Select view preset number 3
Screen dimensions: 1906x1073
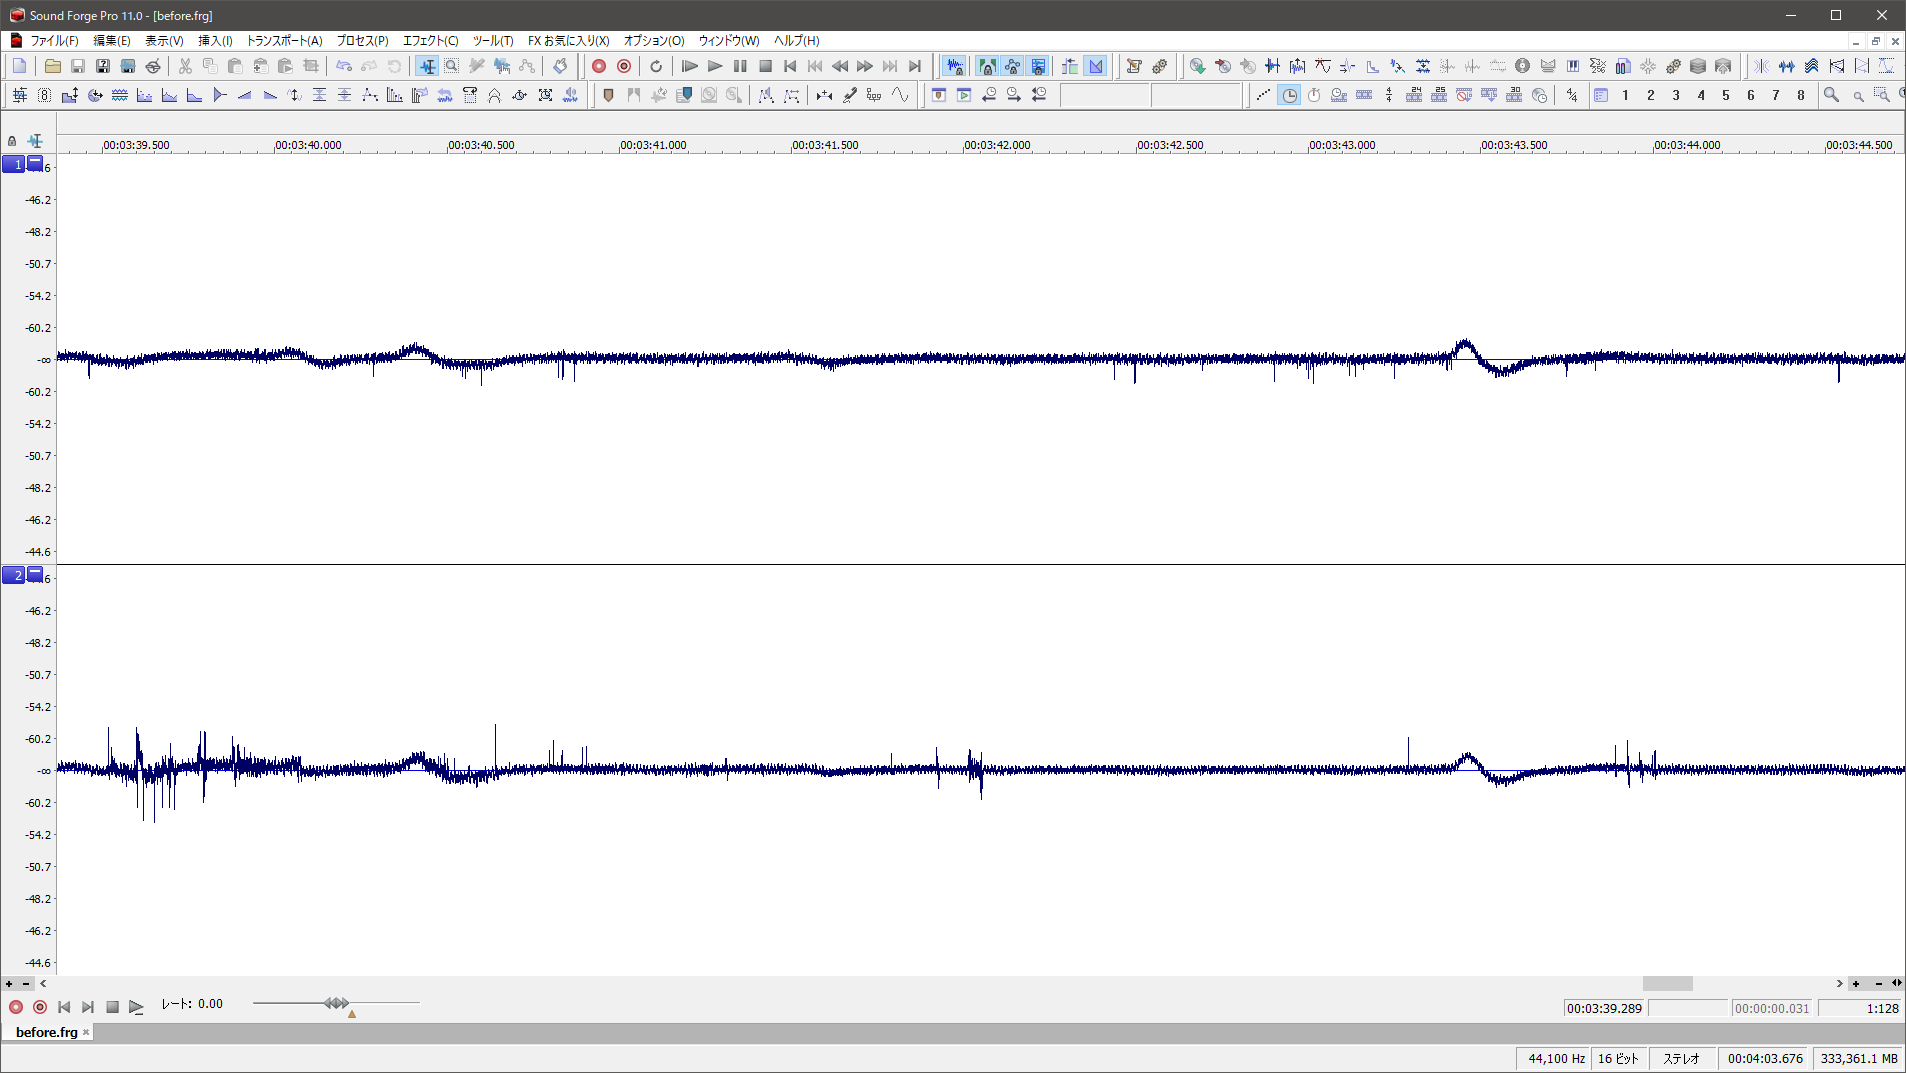coord(1676,95)
